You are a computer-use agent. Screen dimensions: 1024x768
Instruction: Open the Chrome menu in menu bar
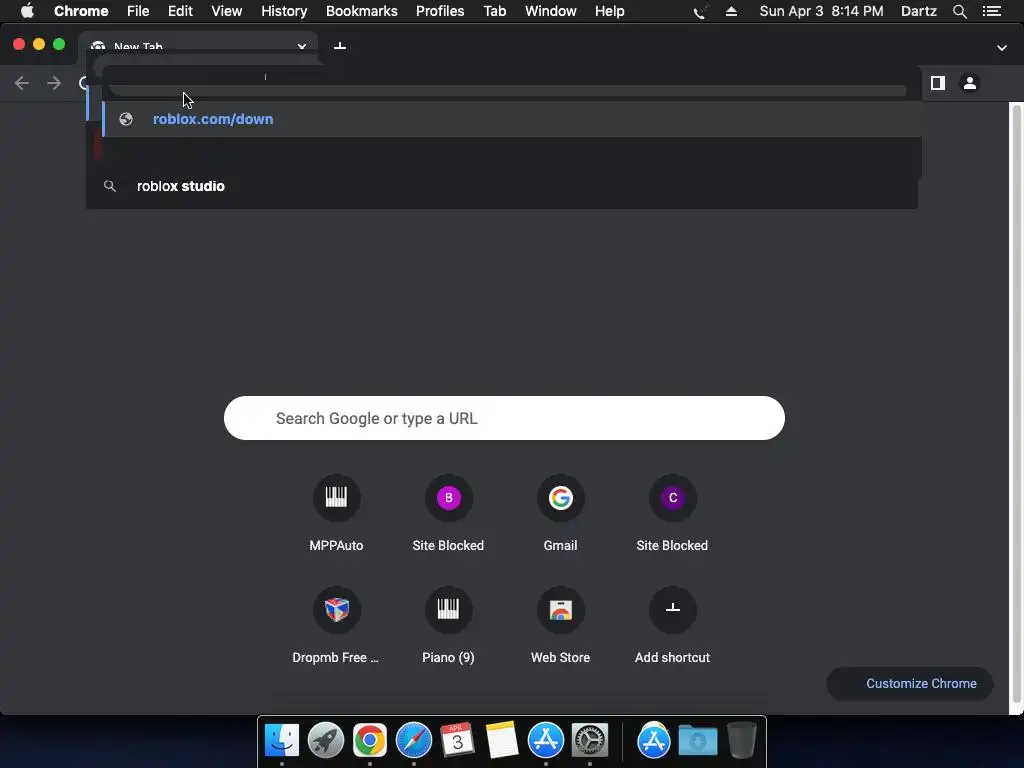(81, 11)
